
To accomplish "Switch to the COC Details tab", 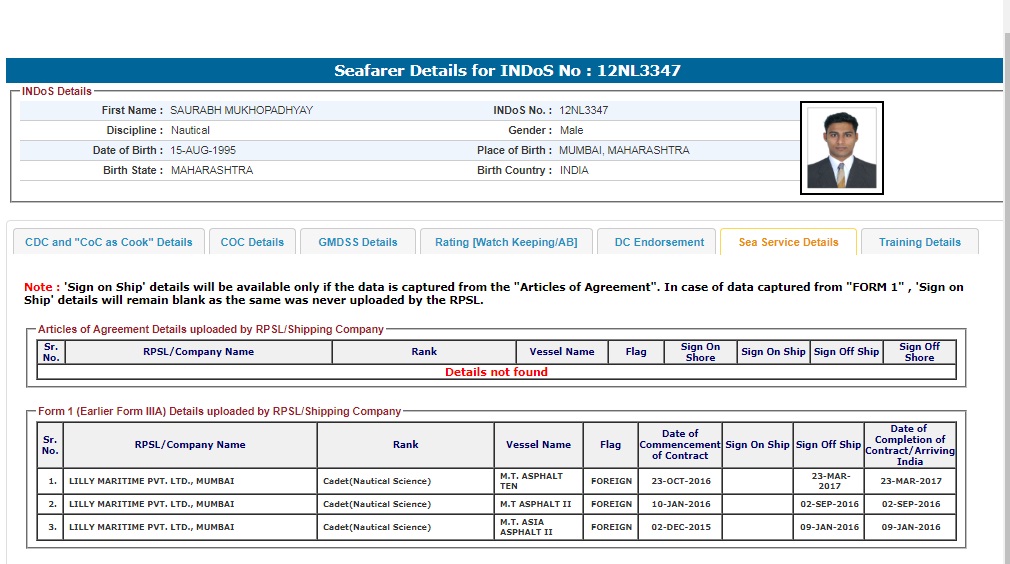I will pos(252,242).
